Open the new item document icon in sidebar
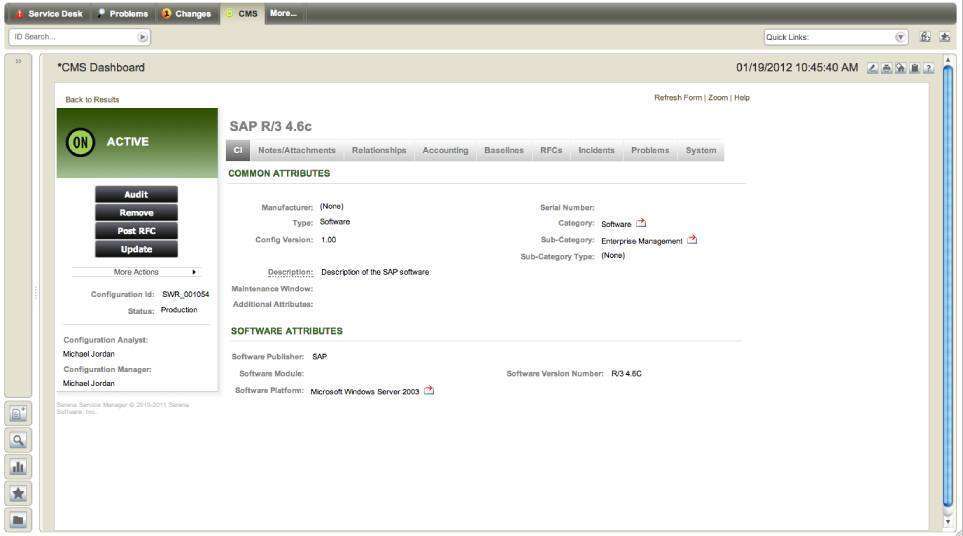Image resolution: width=963 pixels, height=536 pixels. [x=18, y=414]
